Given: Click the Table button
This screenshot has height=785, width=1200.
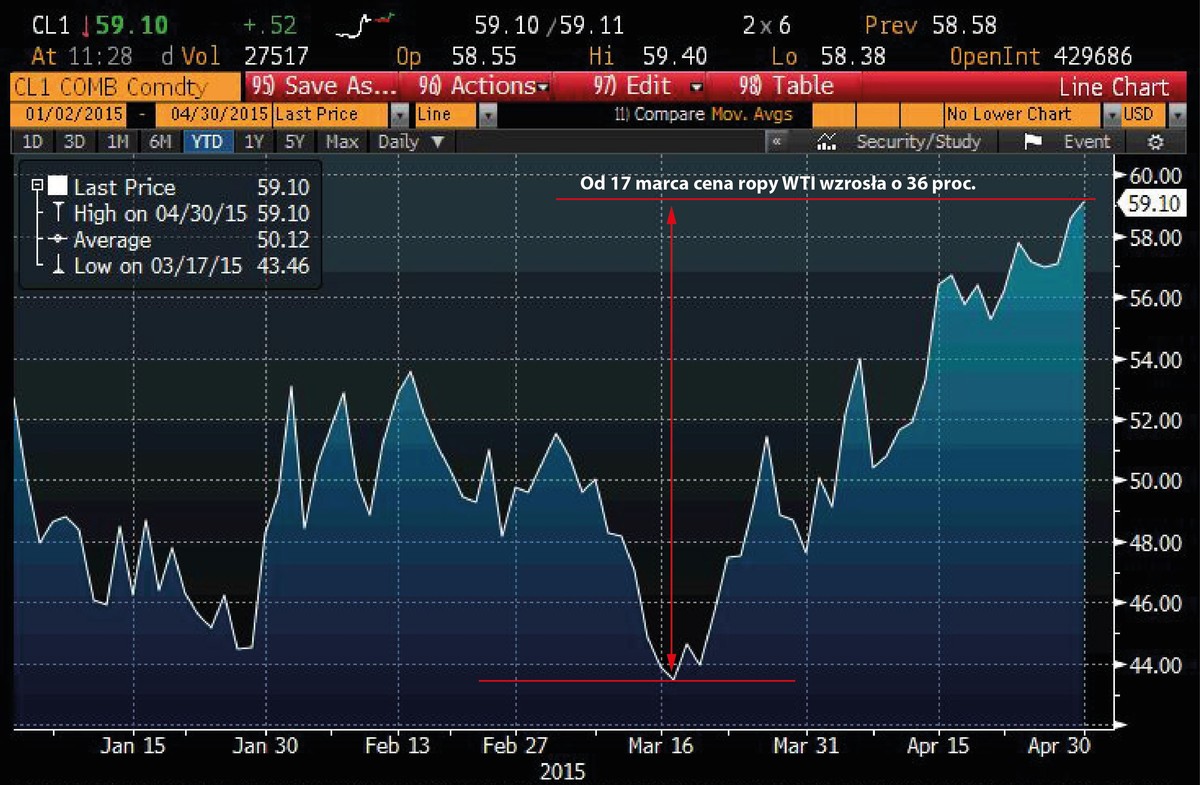Looking at the screenshot, I should click(785, 86).
